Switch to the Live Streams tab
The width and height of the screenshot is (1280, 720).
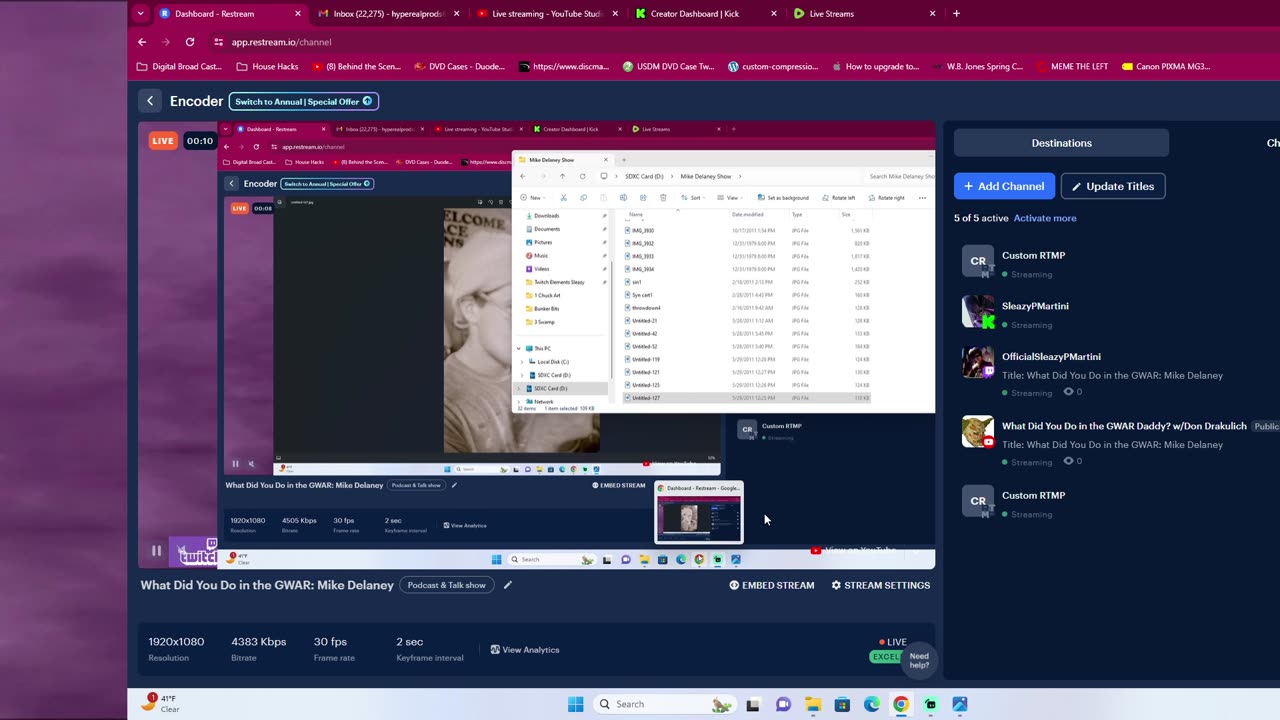pyautogui.click(x=866, y=14)
